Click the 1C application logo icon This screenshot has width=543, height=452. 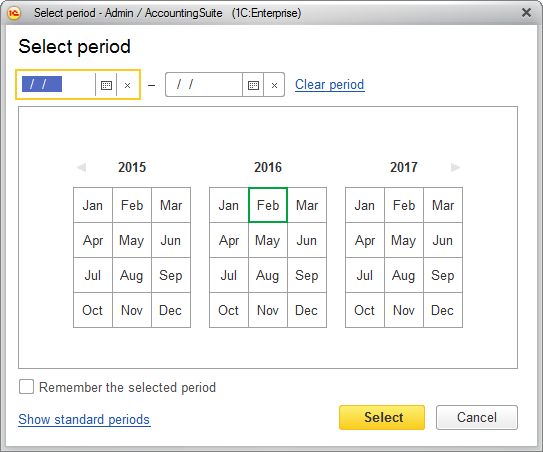14,13
